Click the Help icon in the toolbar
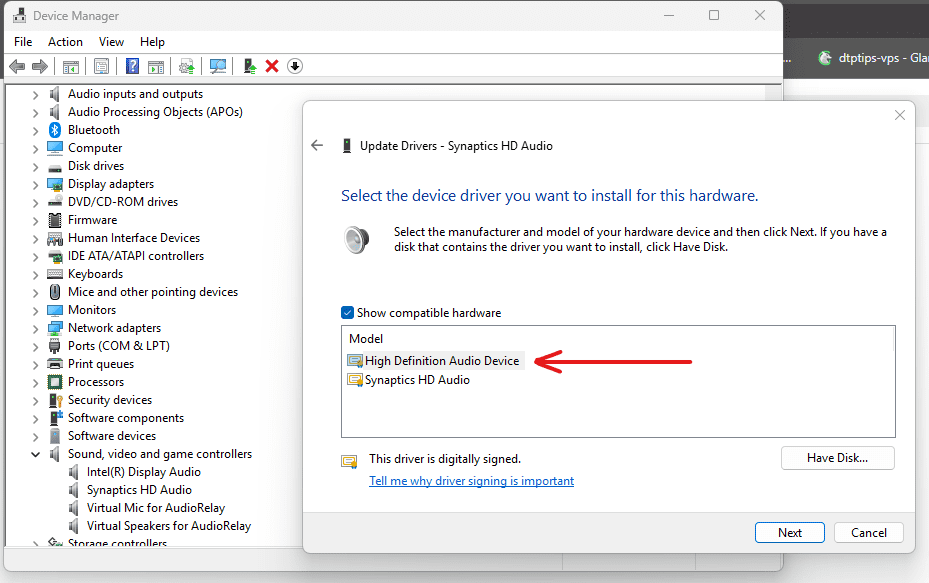929x583 pixels. (132, 66)
